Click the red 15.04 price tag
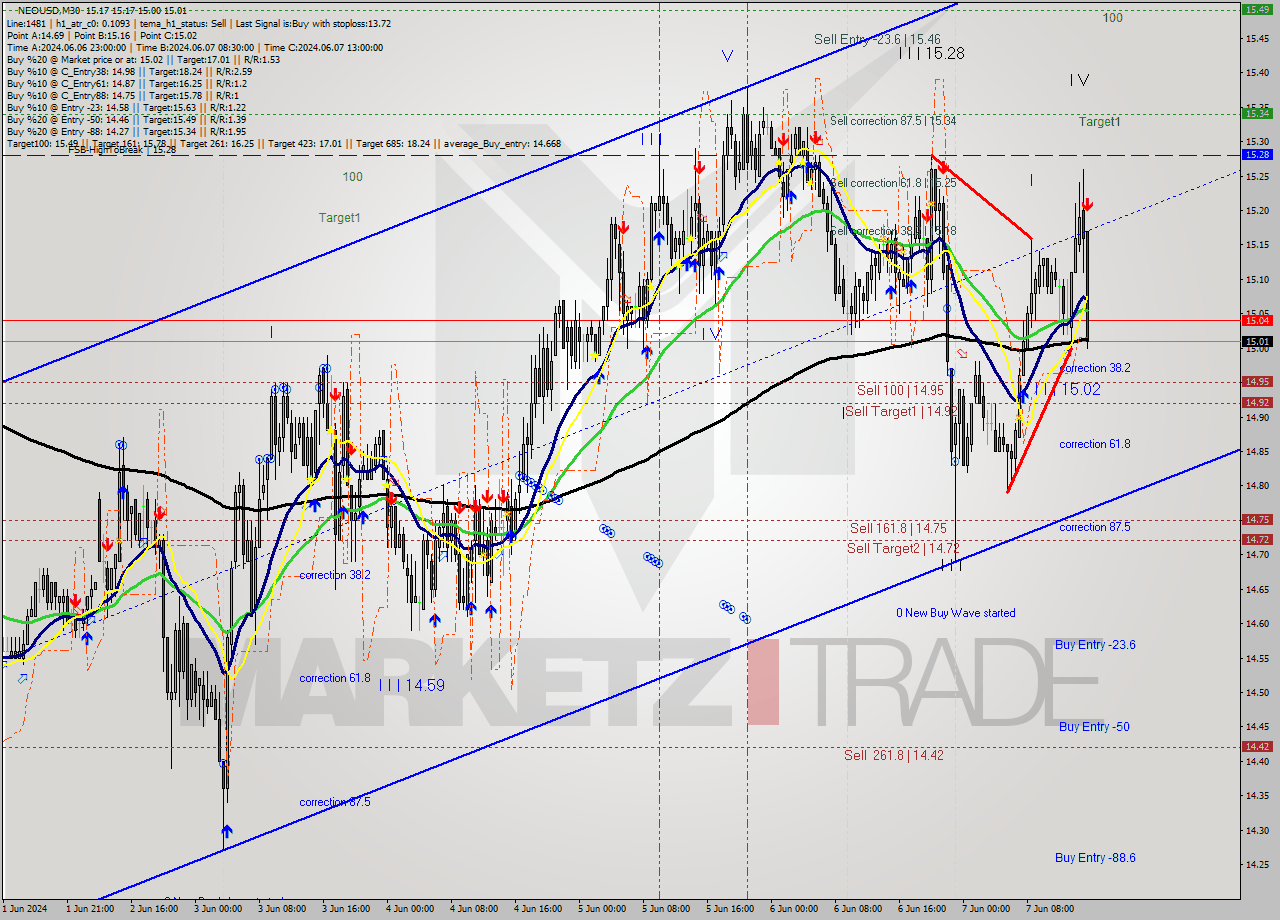 pos(1256,320)
